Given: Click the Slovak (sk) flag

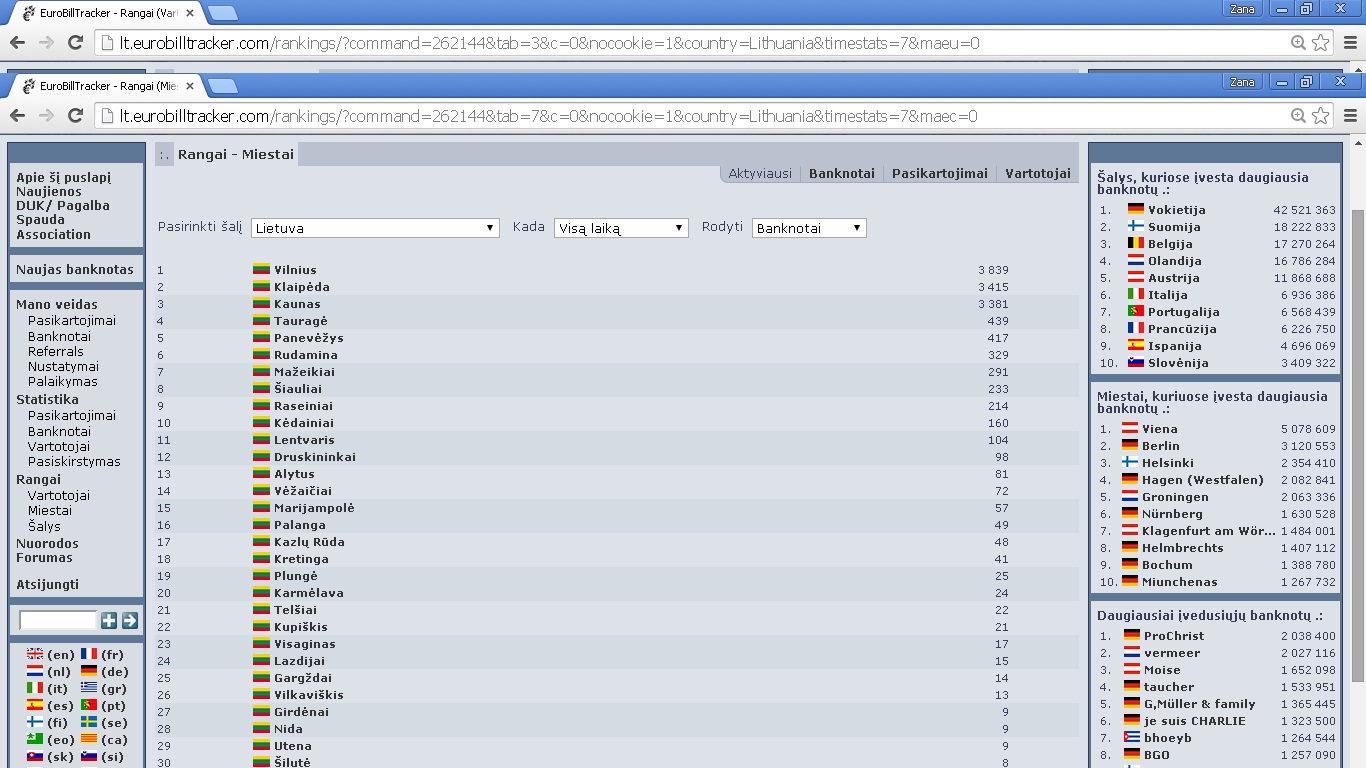Looking at the screenshot, I should [x=35, y=757].
